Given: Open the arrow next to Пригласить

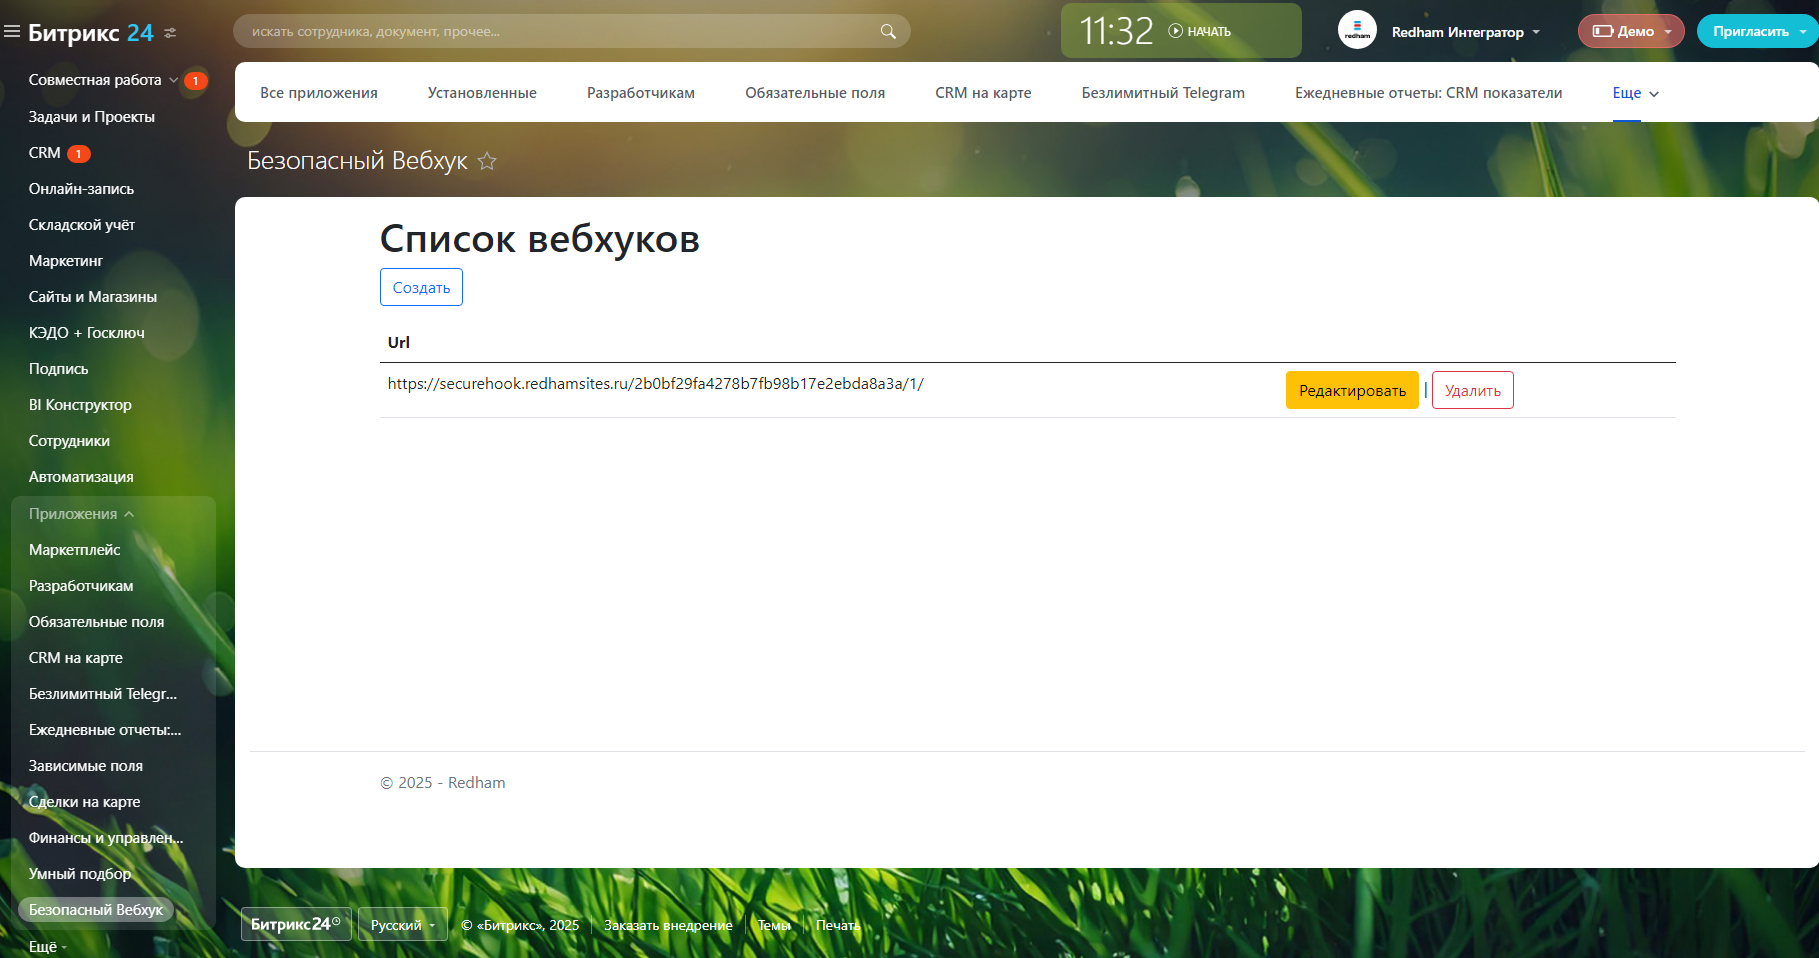Looking at the screenshot, I should pyautogui.click(x=1804, y=32).
